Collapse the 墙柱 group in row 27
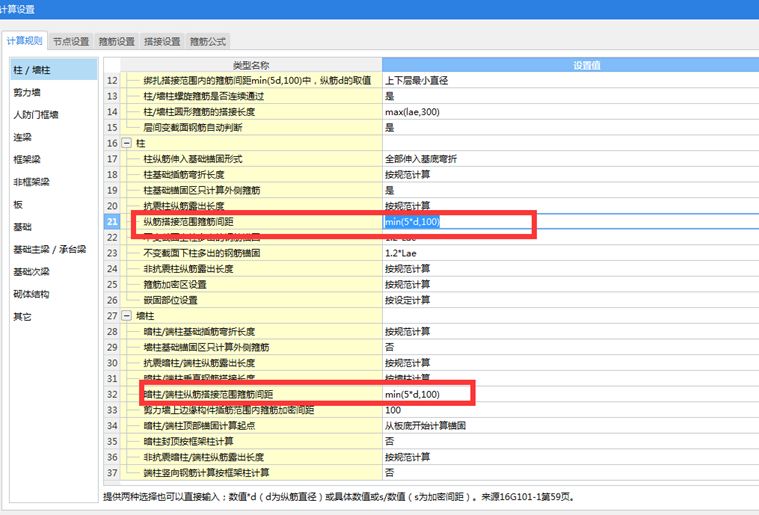Screen dimensions: 759x515 point(128,315)
